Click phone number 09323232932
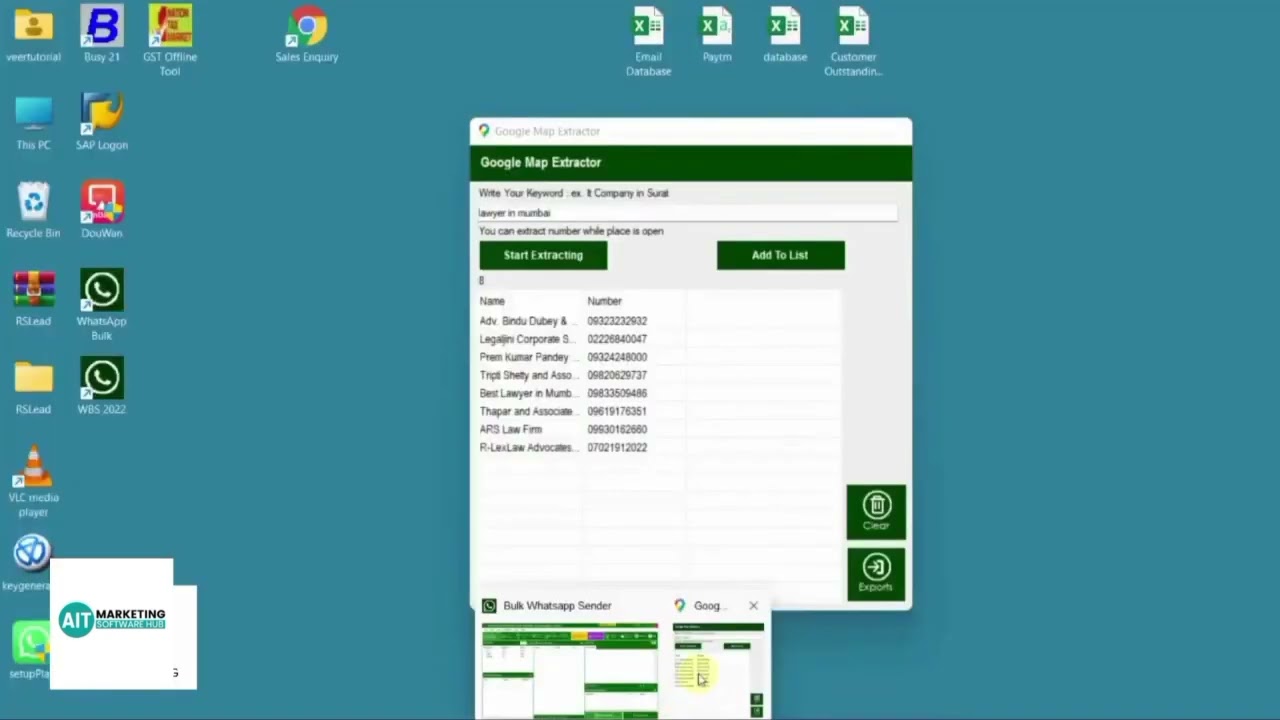This screenshot has width=1280, height=720. point(617,321)
